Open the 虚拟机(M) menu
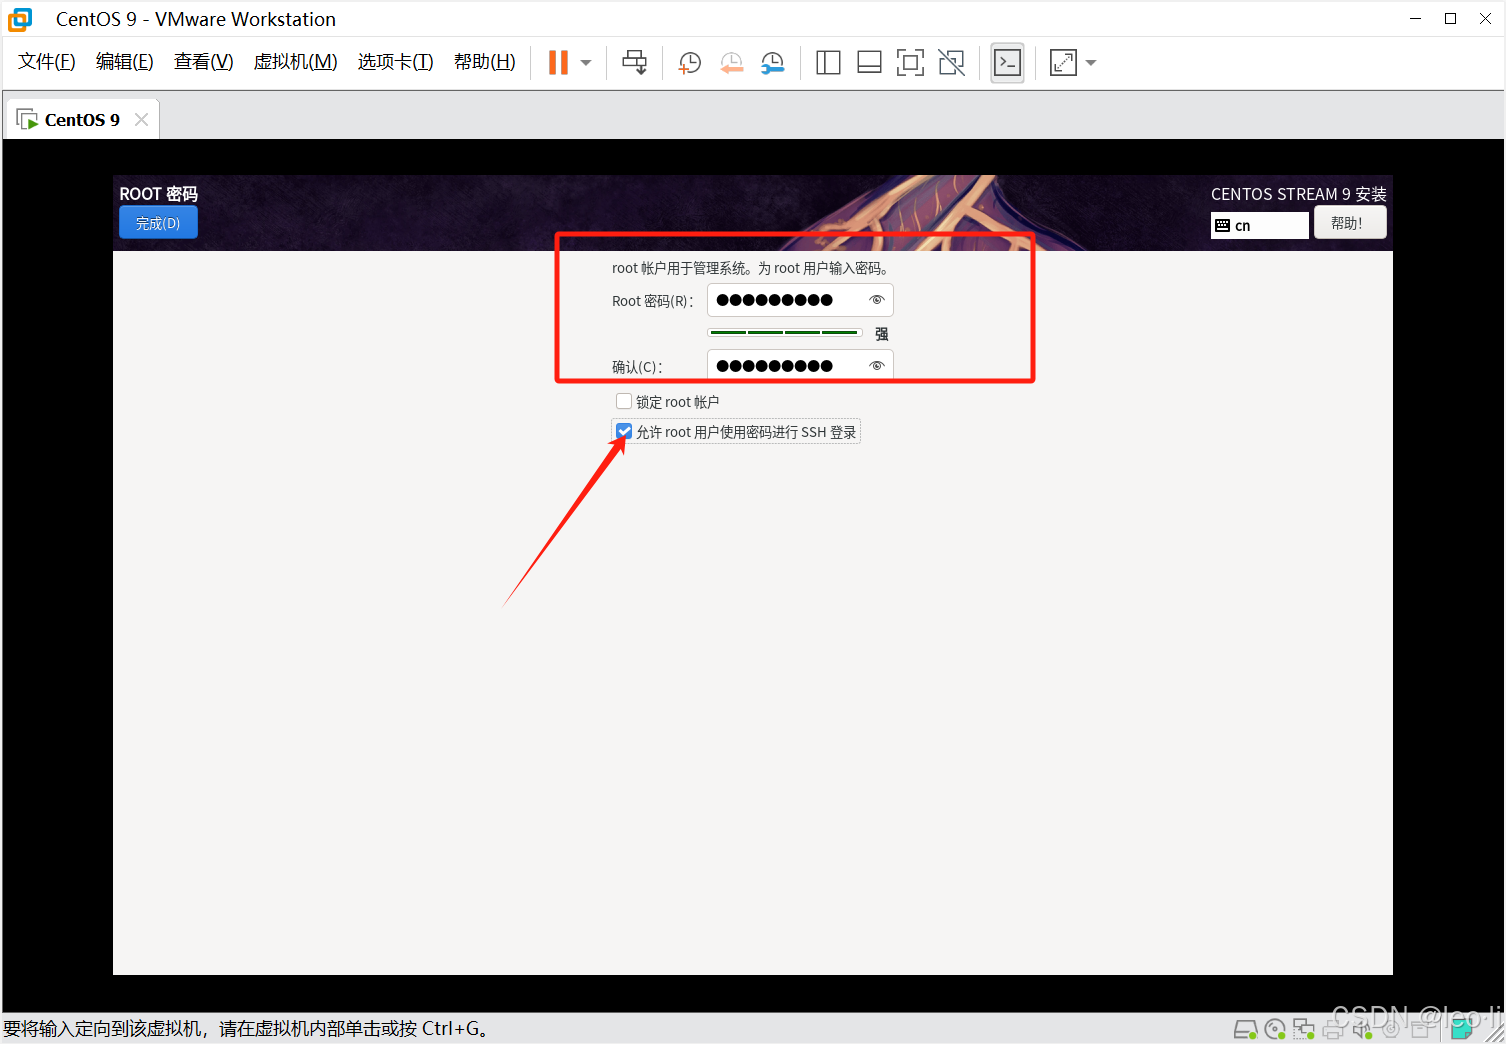This screenshot has width=1506, height=1044. point(296,62)
